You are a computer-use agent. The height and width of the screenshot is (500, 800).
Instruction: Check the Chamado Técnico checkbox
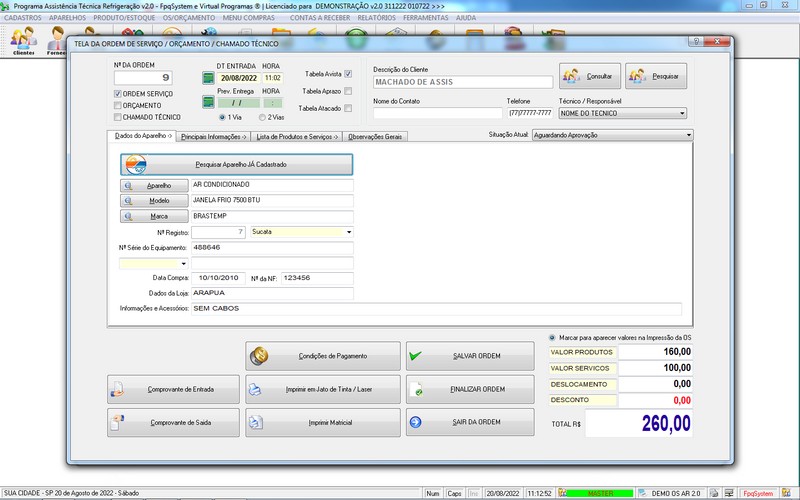coord(118,117)
